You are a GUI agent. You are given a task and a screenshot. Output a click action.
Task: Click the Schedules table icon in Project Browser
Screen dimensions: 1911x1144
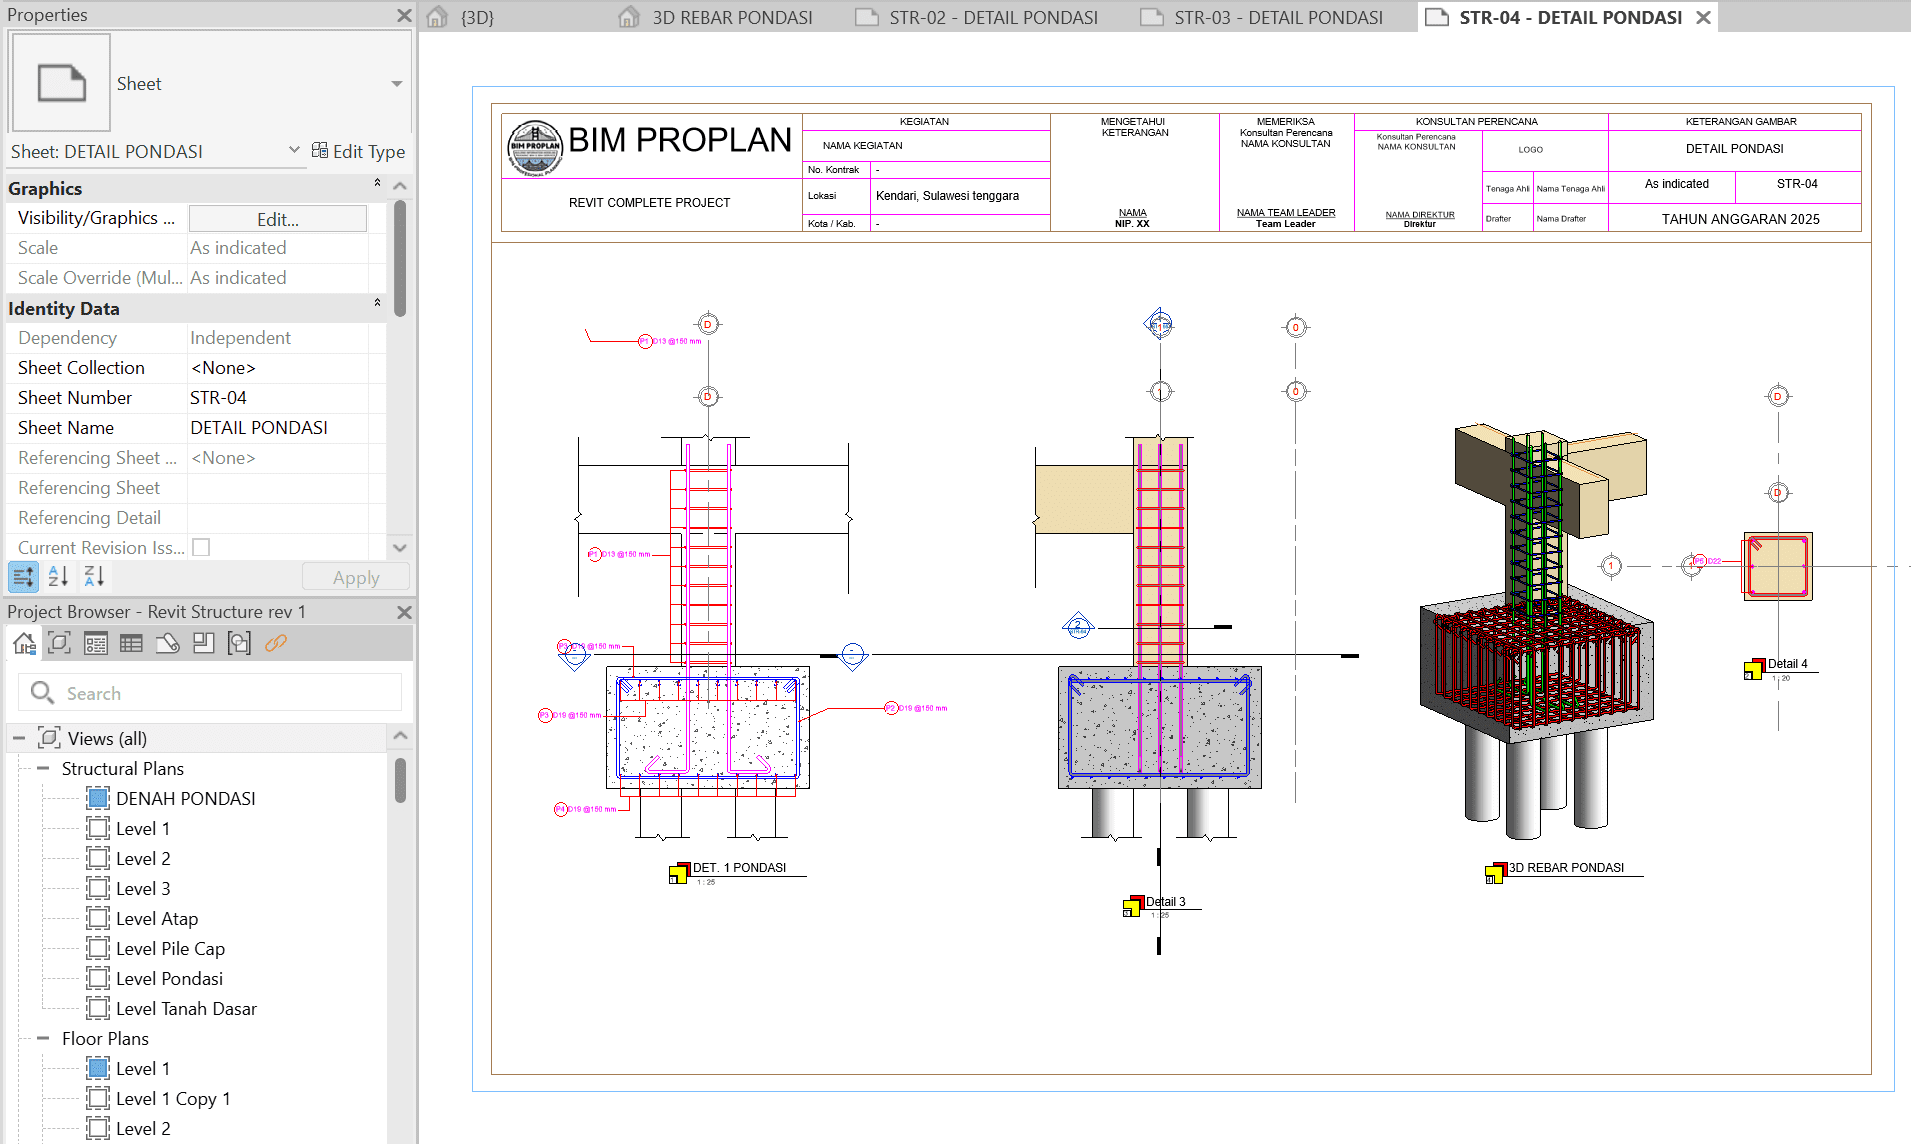point(131,643)
